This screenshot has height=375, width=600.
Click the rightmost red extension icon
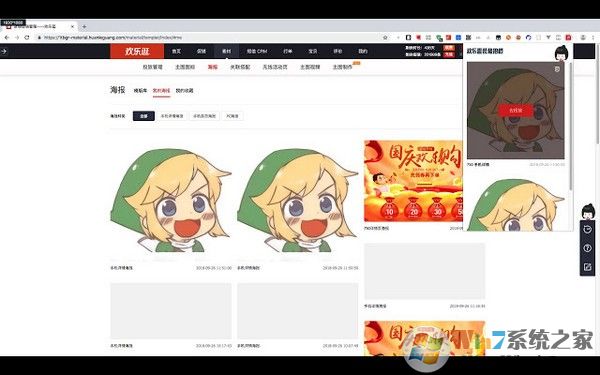click(x=569, y=38)
